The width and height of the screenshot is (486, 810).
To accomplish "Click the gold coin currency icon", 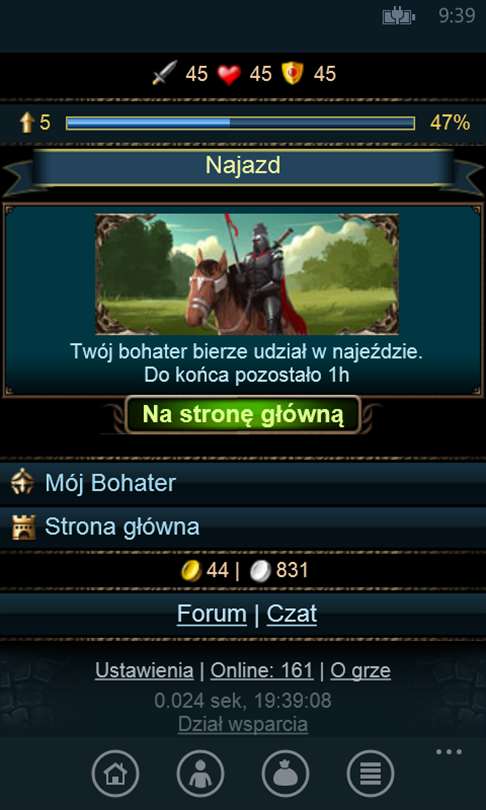I will pos(191,570).
